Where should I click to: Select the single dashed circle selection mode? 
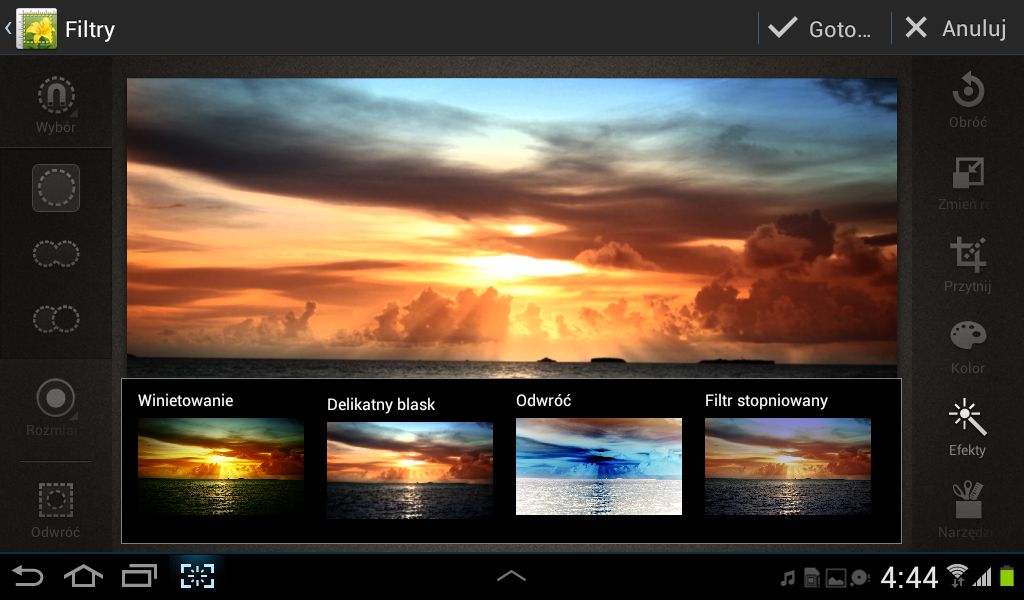click(56, 188)
